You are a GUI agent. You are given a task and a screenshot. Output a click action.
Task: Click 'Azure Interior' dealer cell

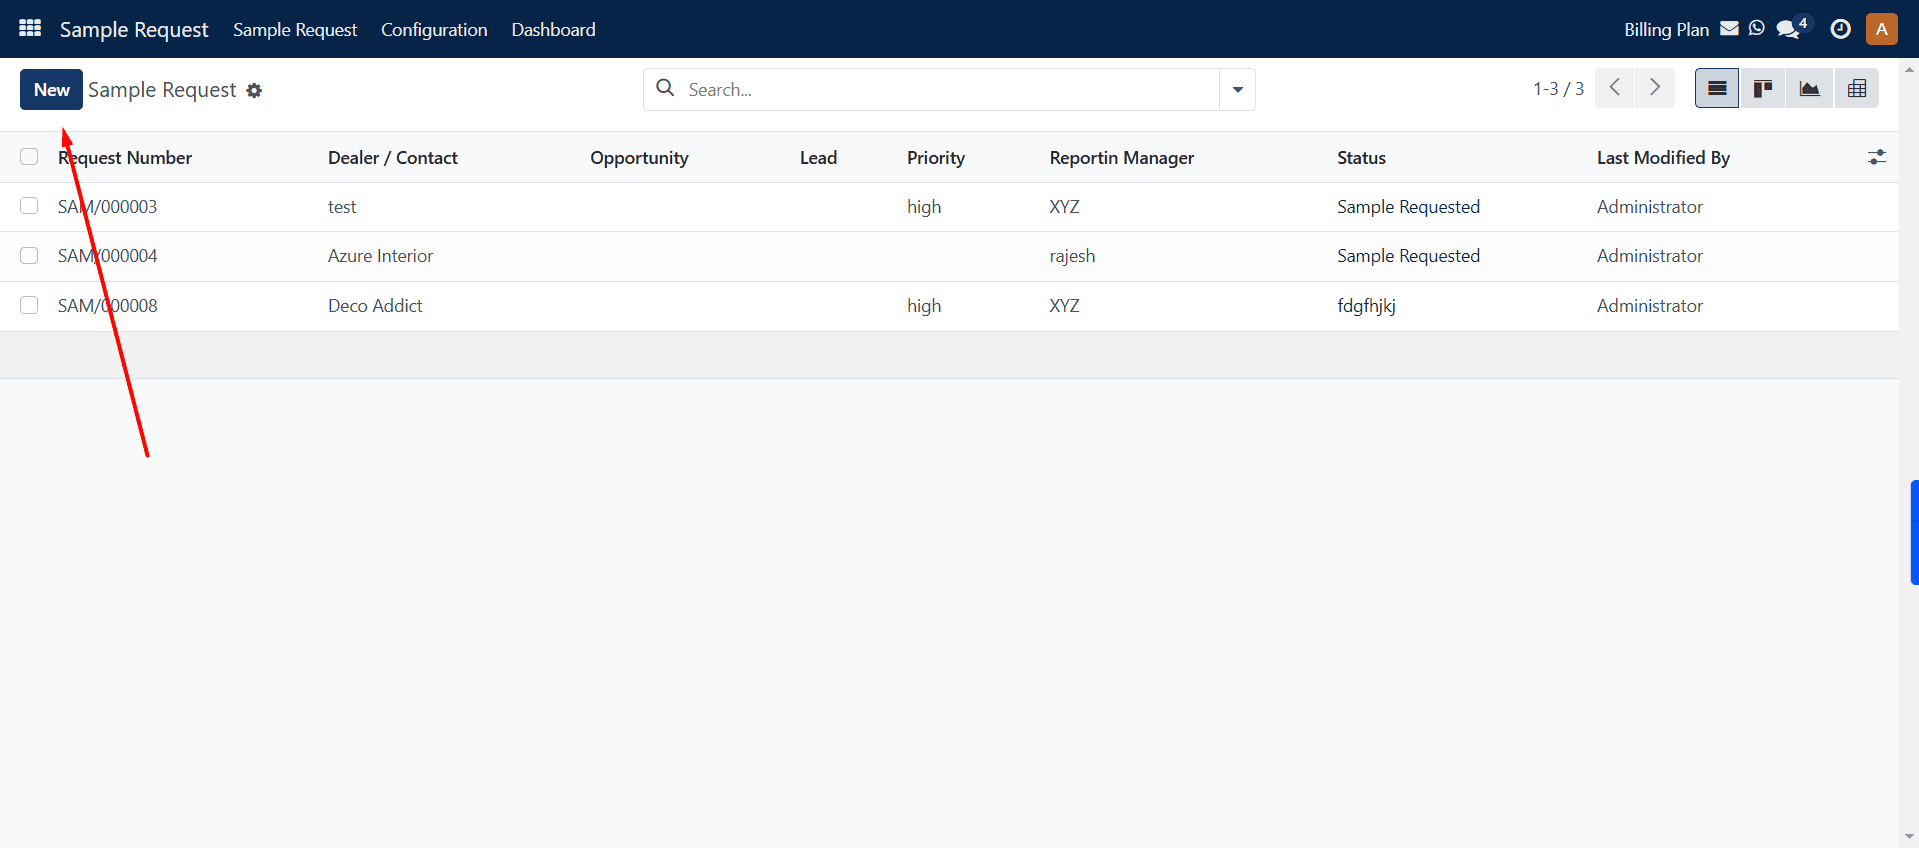[x=380, y=255]
